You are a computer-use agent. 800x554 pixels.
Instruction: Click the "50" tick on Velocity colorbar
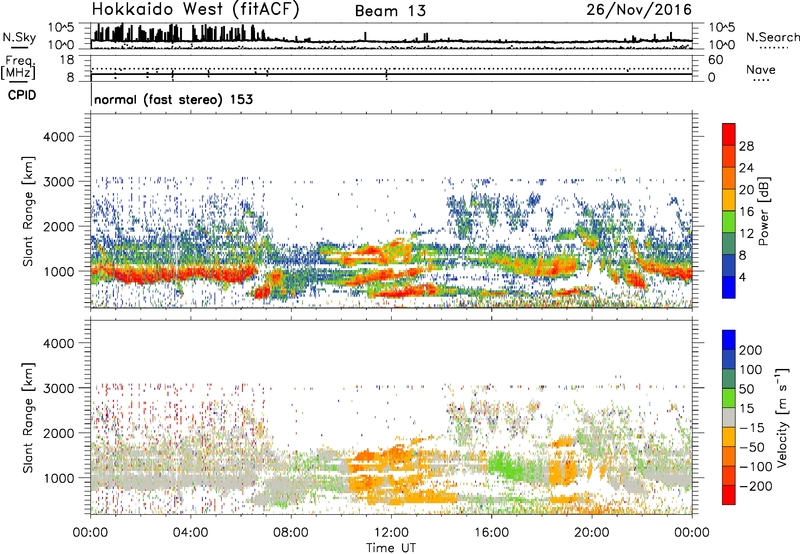click(746, 389)
